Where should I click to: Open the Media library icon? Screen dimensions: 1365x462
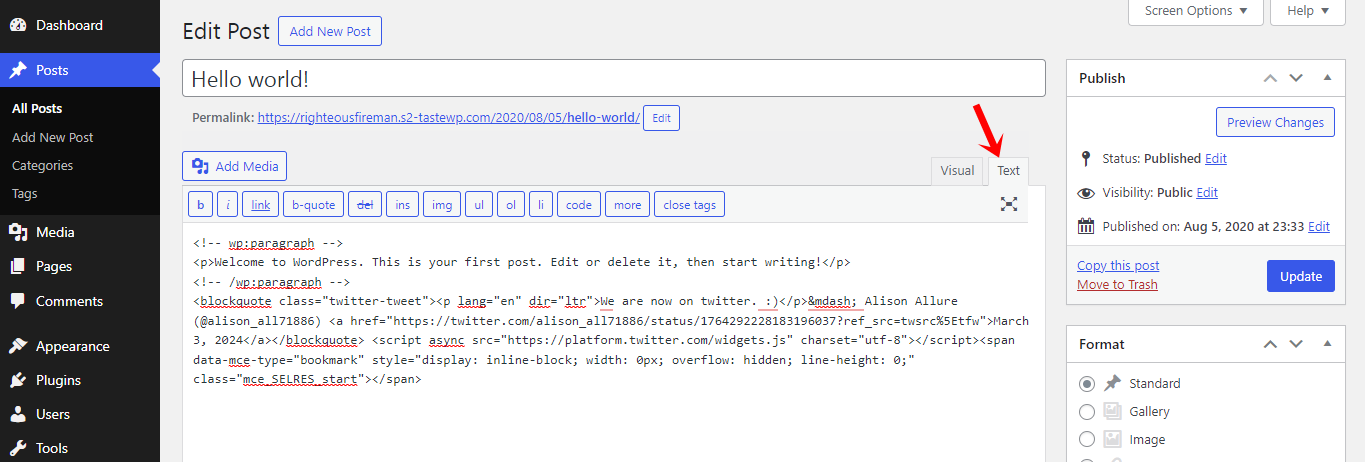[x=18, y=232]
